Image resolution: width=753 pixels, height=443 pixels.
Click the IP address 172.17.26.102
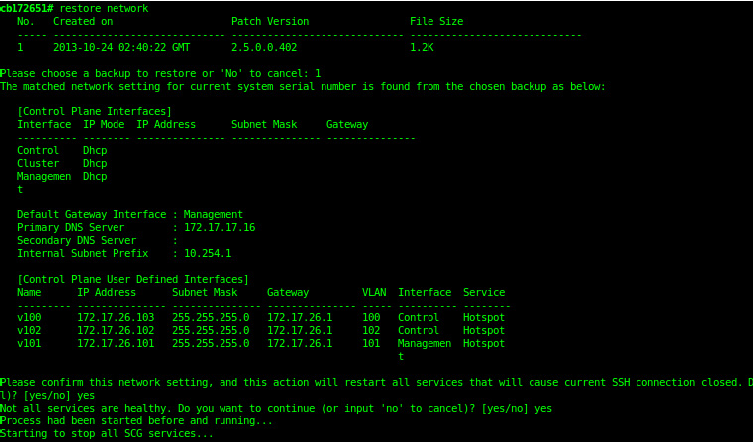(115, 330)
